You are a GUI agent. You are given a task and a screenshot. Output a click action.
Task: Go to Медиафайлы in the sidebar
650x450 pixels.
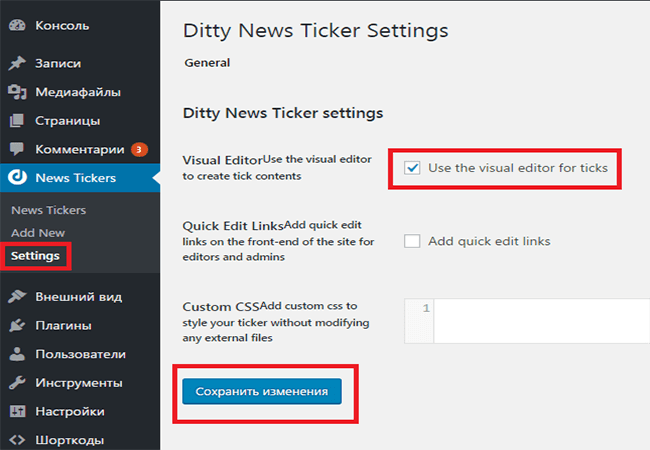[x=80, y=92]
